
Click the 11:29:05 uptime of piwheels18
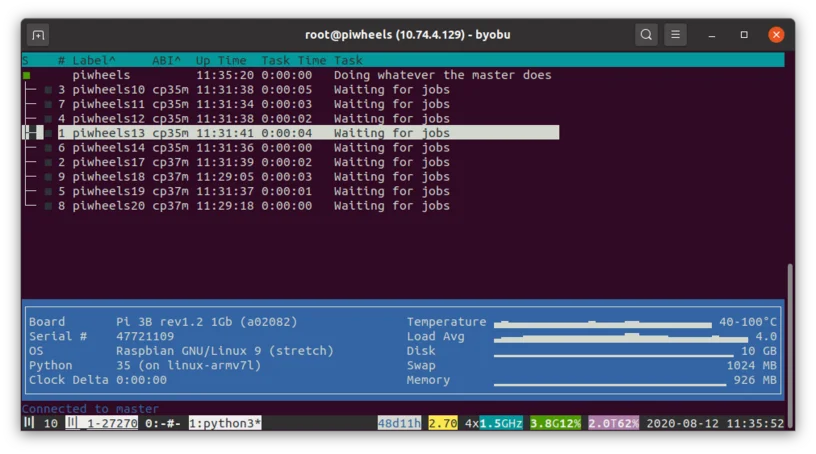click(225, 176)
